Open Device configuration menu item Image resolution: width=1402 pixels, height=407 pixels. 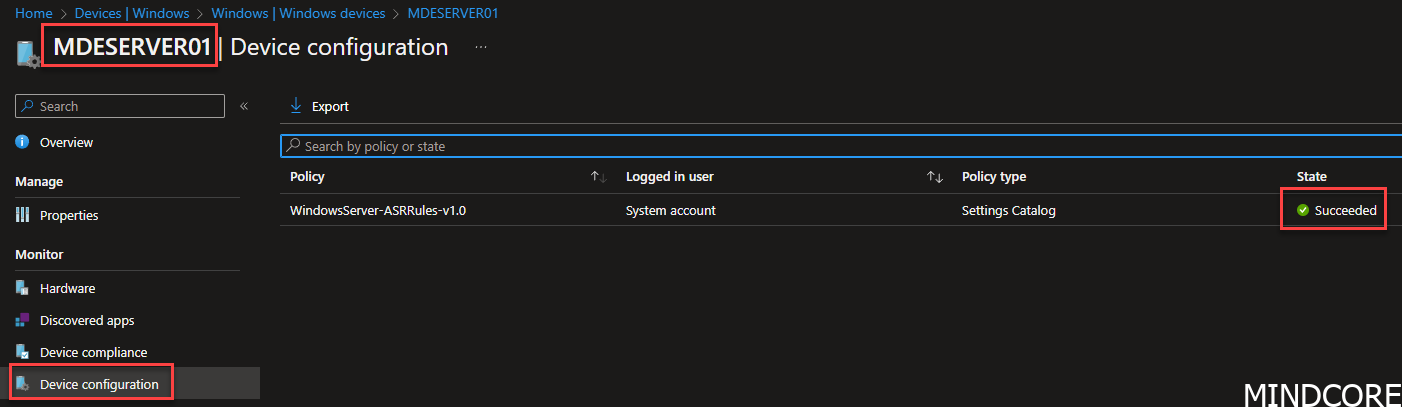coord(99,384)
